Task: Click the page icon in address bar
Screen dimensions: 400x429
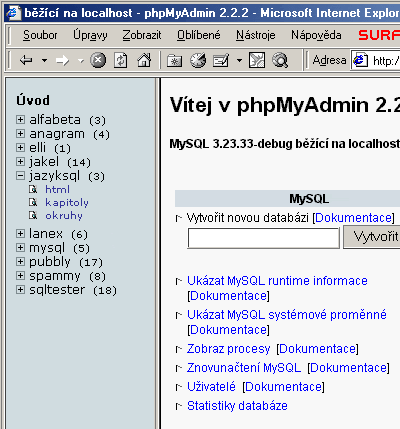Action: (x=360, y=60)
